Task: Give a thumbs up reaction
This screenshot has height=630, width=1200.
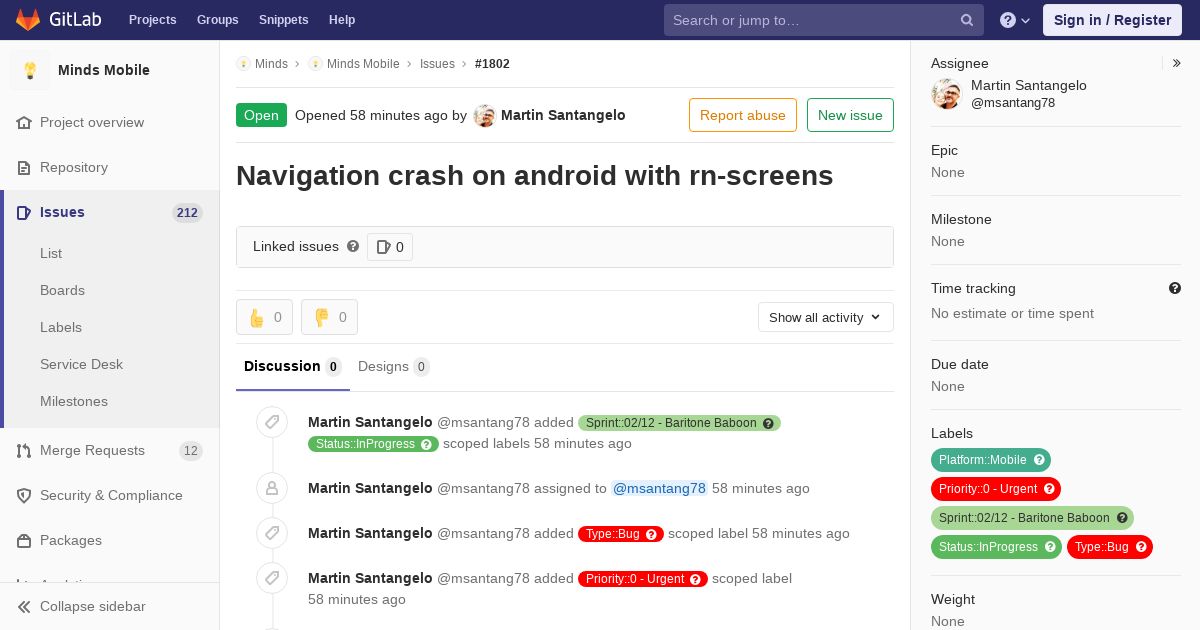Action: (264, 317)
